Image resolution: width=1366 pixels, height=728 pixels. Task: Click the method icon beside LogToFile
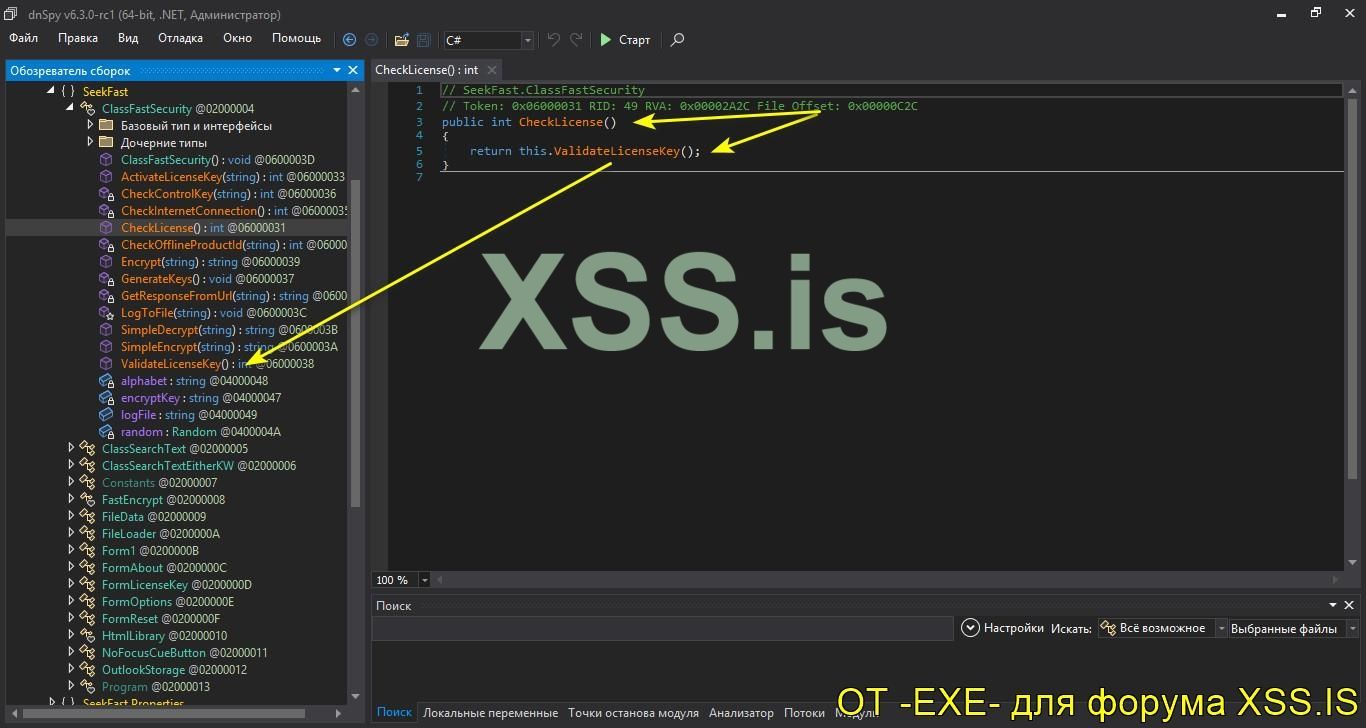pyautogui.click(x=107, y=313)
